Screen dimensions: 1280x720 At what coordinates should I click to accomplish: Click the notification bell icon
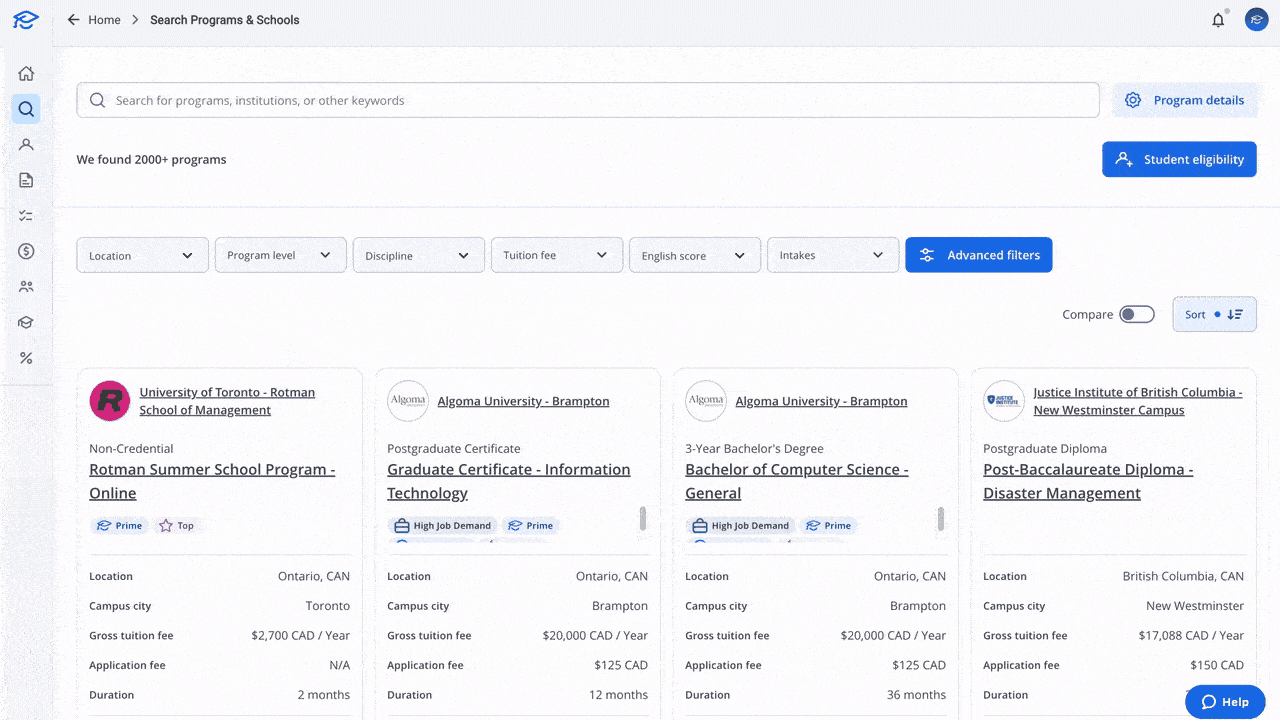(x=1218, y=19)
